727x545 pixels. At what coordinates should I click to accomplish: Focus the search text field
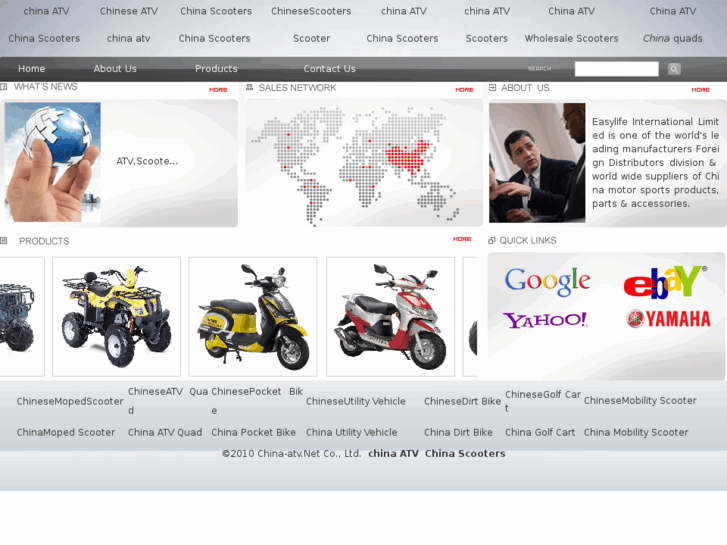coord(616,69)
